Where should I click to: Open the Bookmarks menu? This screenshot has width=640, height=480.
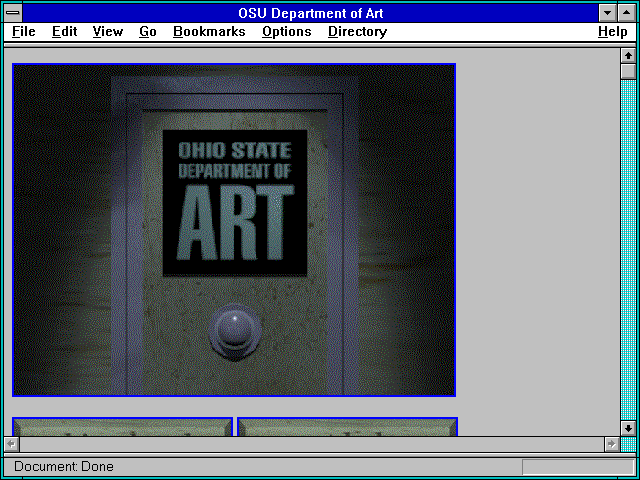209,32
